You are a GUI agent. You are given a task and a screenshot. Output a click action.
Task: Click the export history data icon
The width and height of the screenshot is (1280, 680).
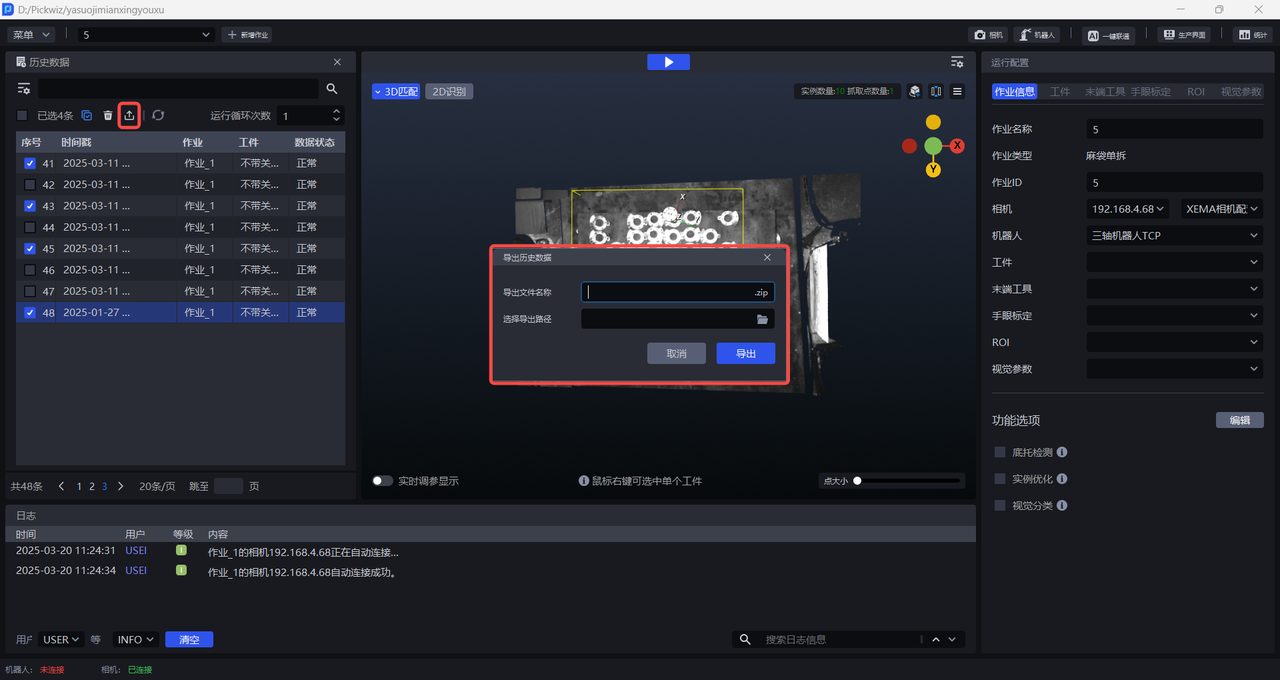129,116
